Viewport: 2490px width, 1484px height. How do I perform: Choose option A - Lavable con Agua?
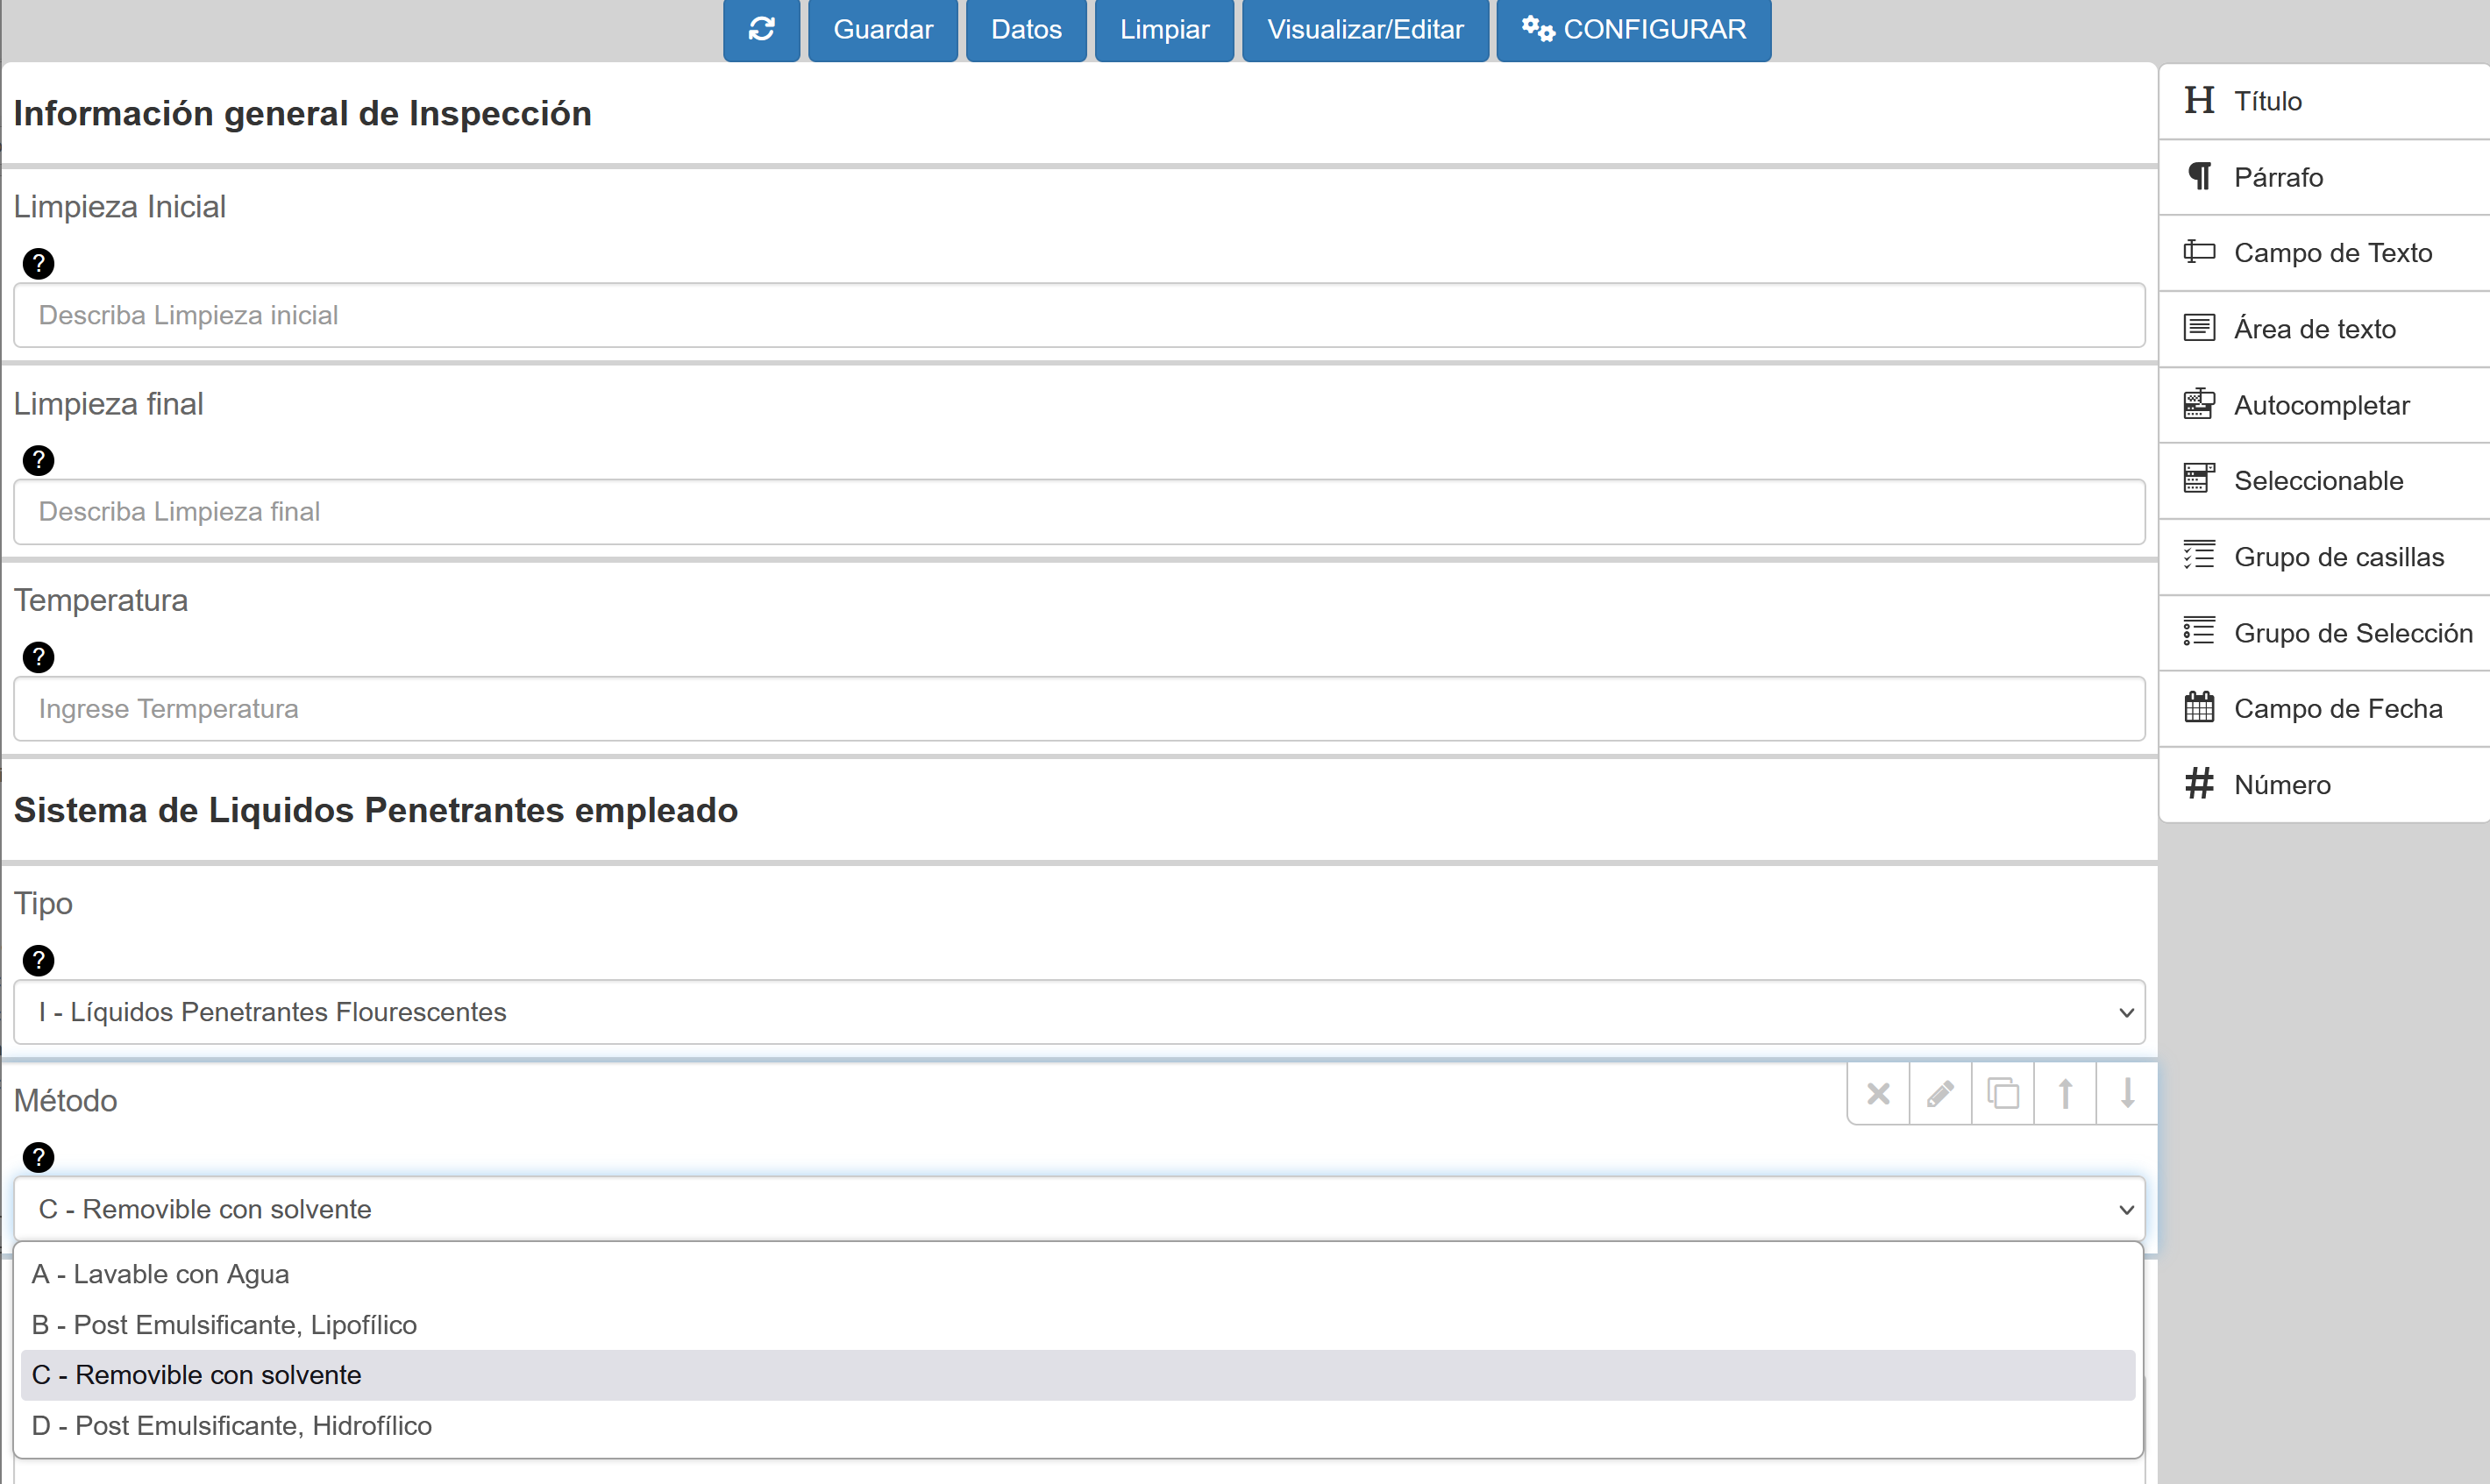click(160, 1275)
